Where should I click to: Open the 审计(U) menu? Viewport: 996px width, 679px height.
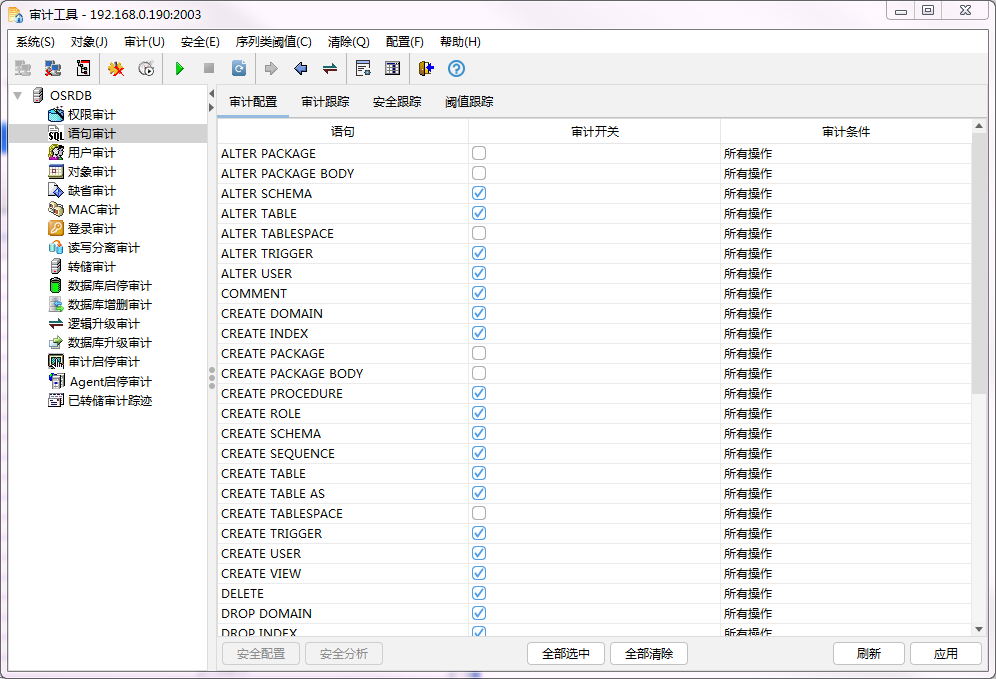click(x=144, y=42)
